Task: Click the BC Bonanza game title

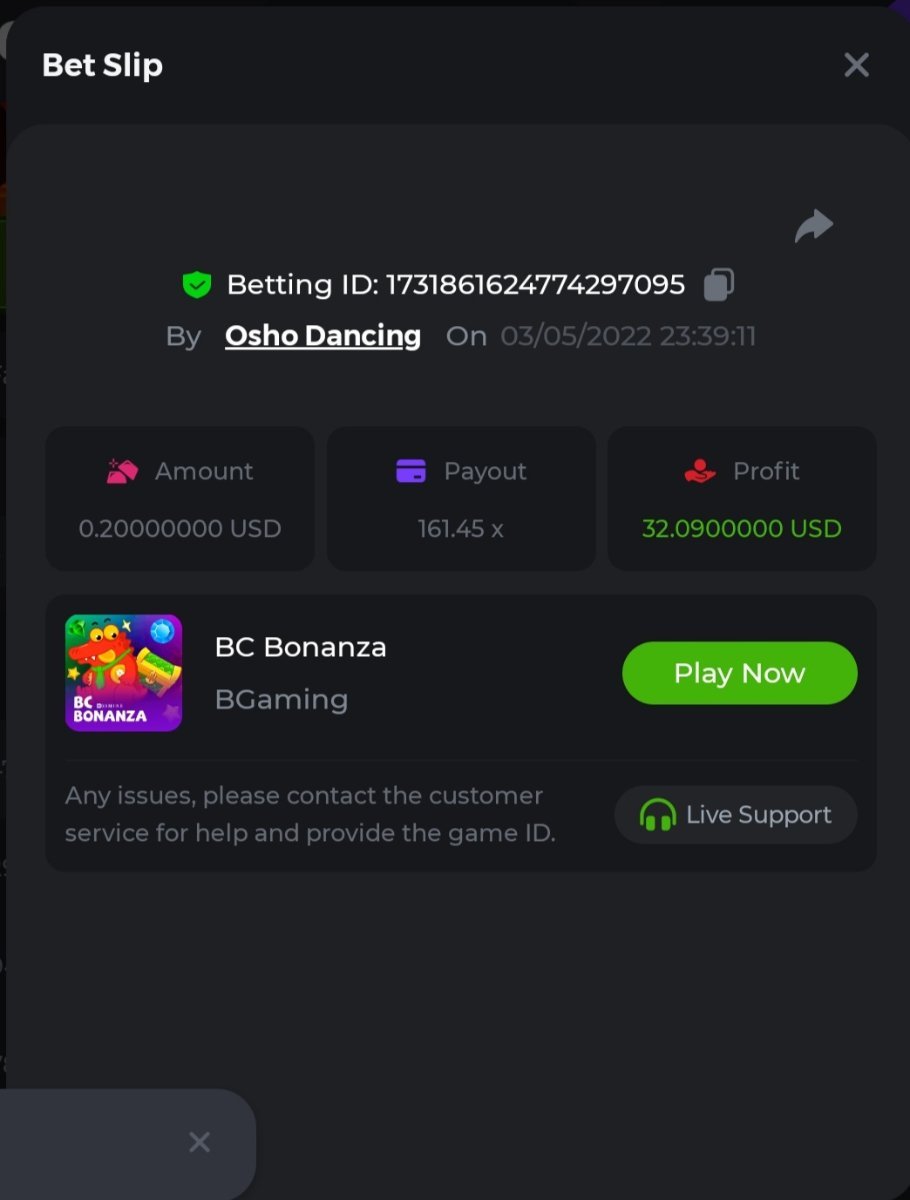Action: tap(300, 647)
